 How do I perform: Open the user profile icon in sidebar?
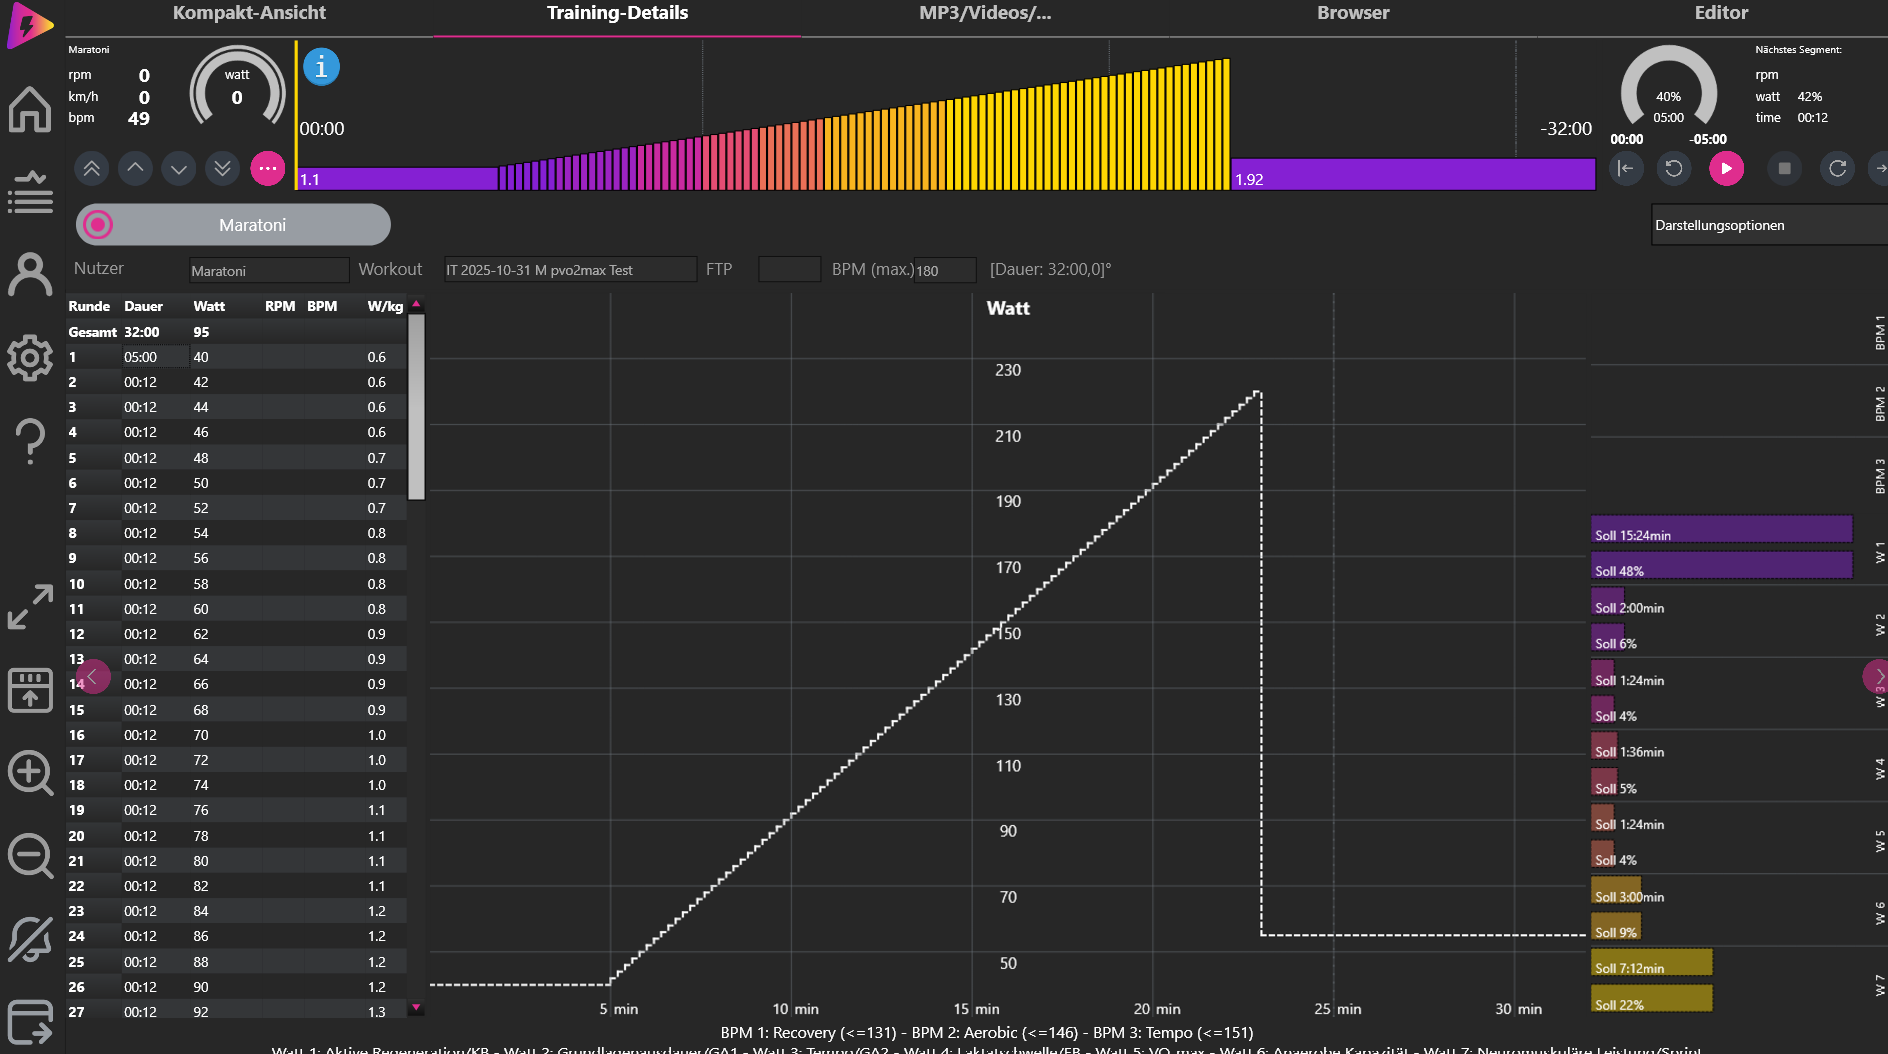[x=30, y=274]
